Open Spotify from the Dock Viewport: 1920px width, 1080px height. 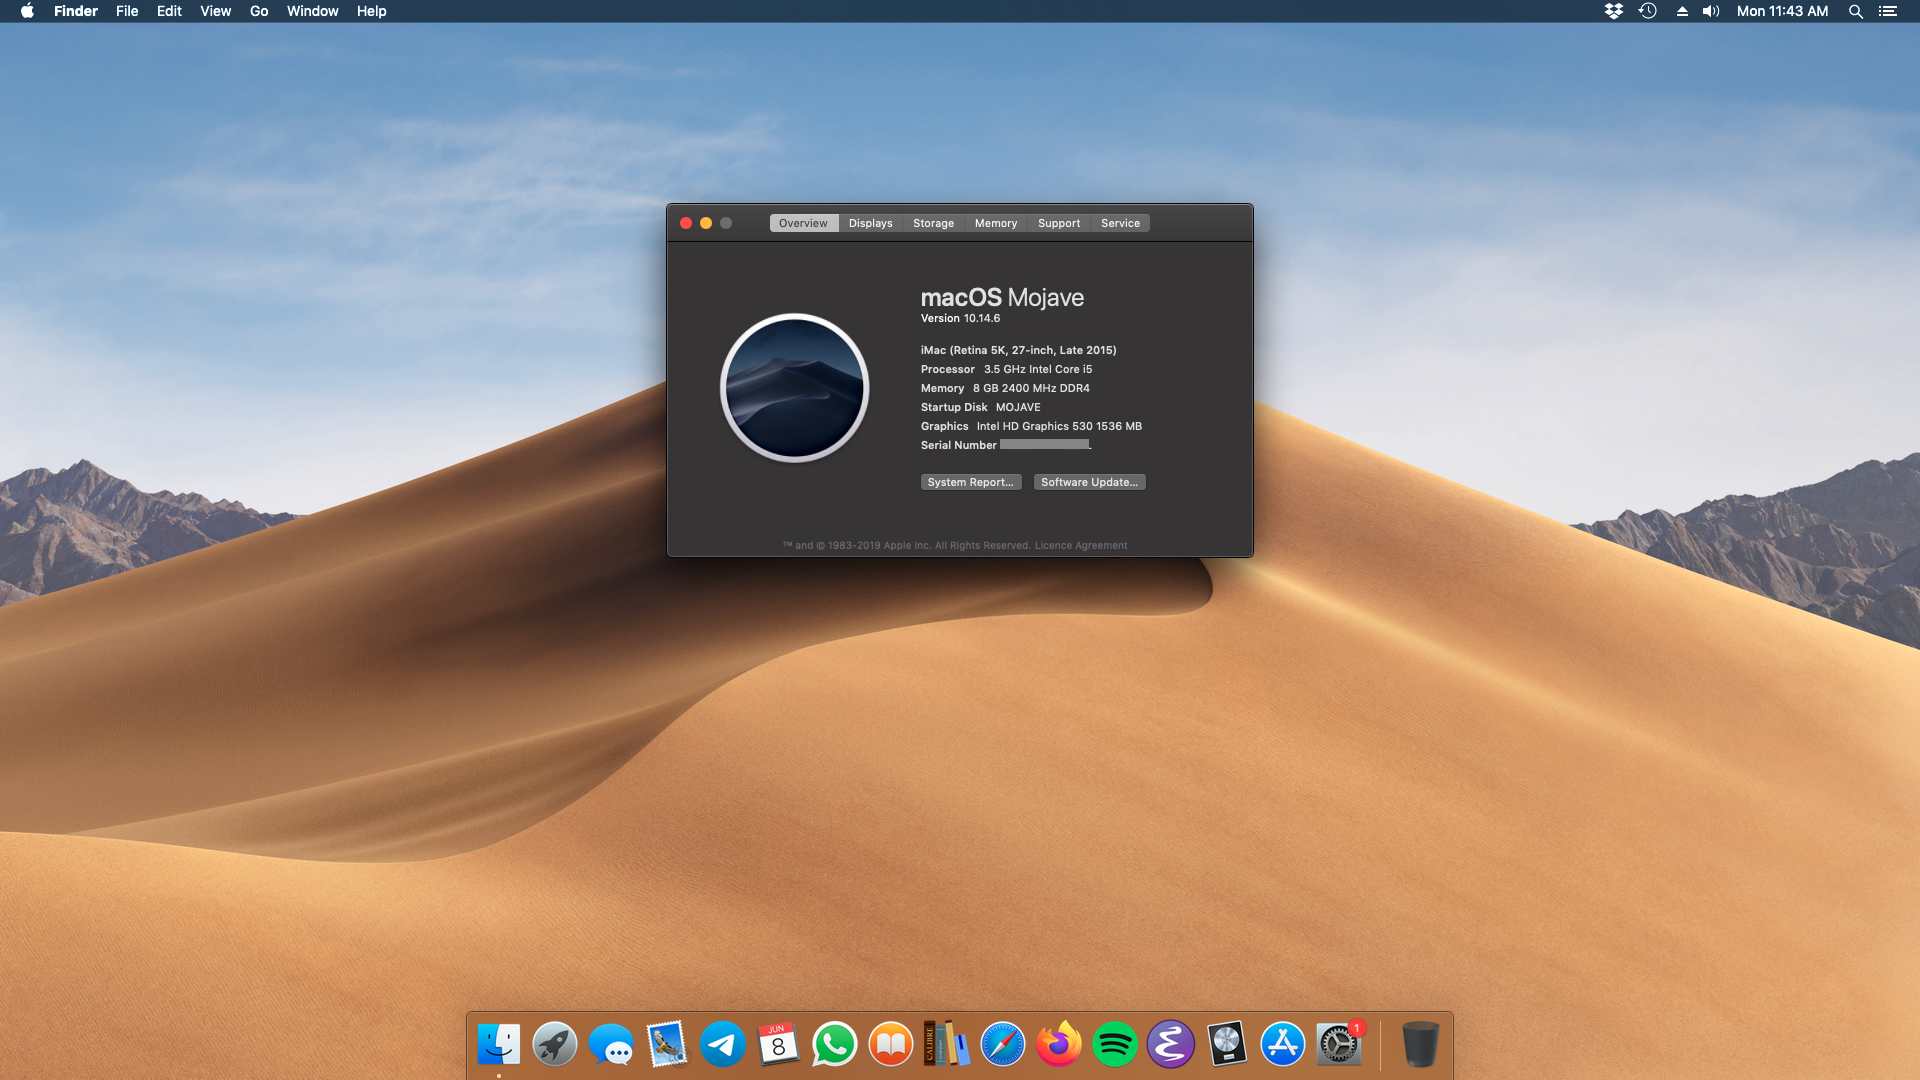click(1115, 1044)
